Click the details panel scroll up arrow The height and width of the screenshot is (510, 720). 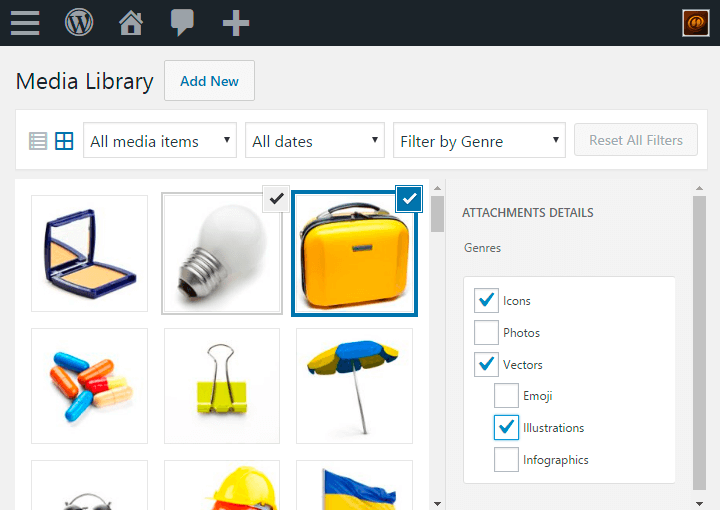(699, 188)
